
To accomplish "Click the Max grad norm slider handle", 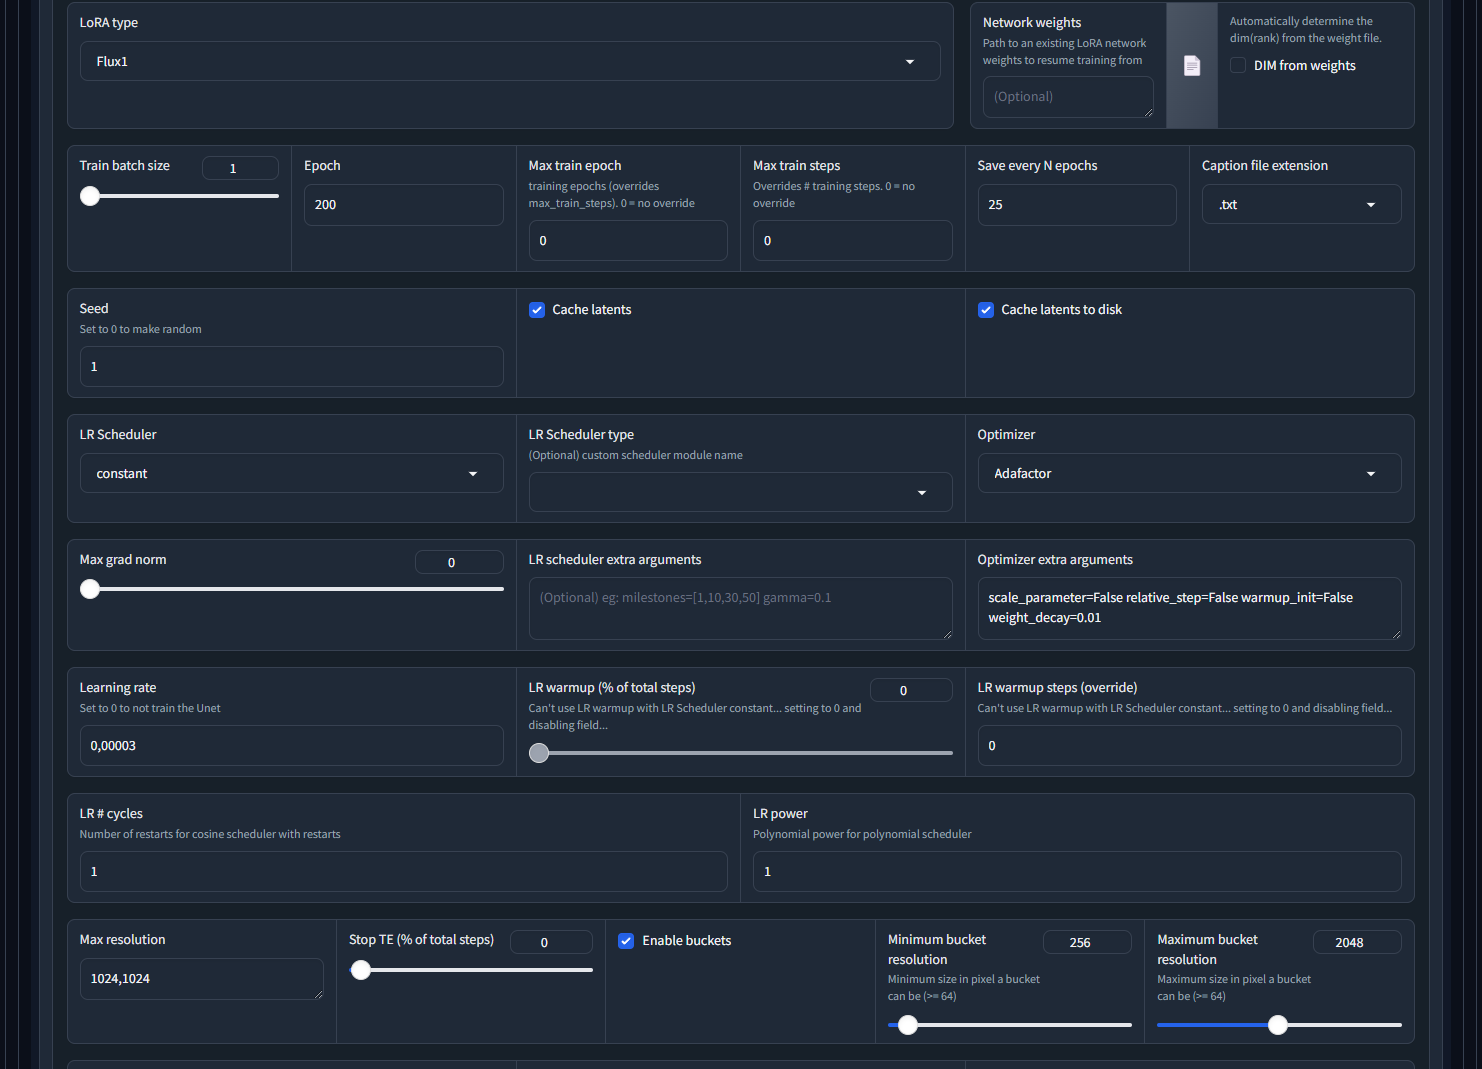I will pyautogui.click(x=90, y=589).
